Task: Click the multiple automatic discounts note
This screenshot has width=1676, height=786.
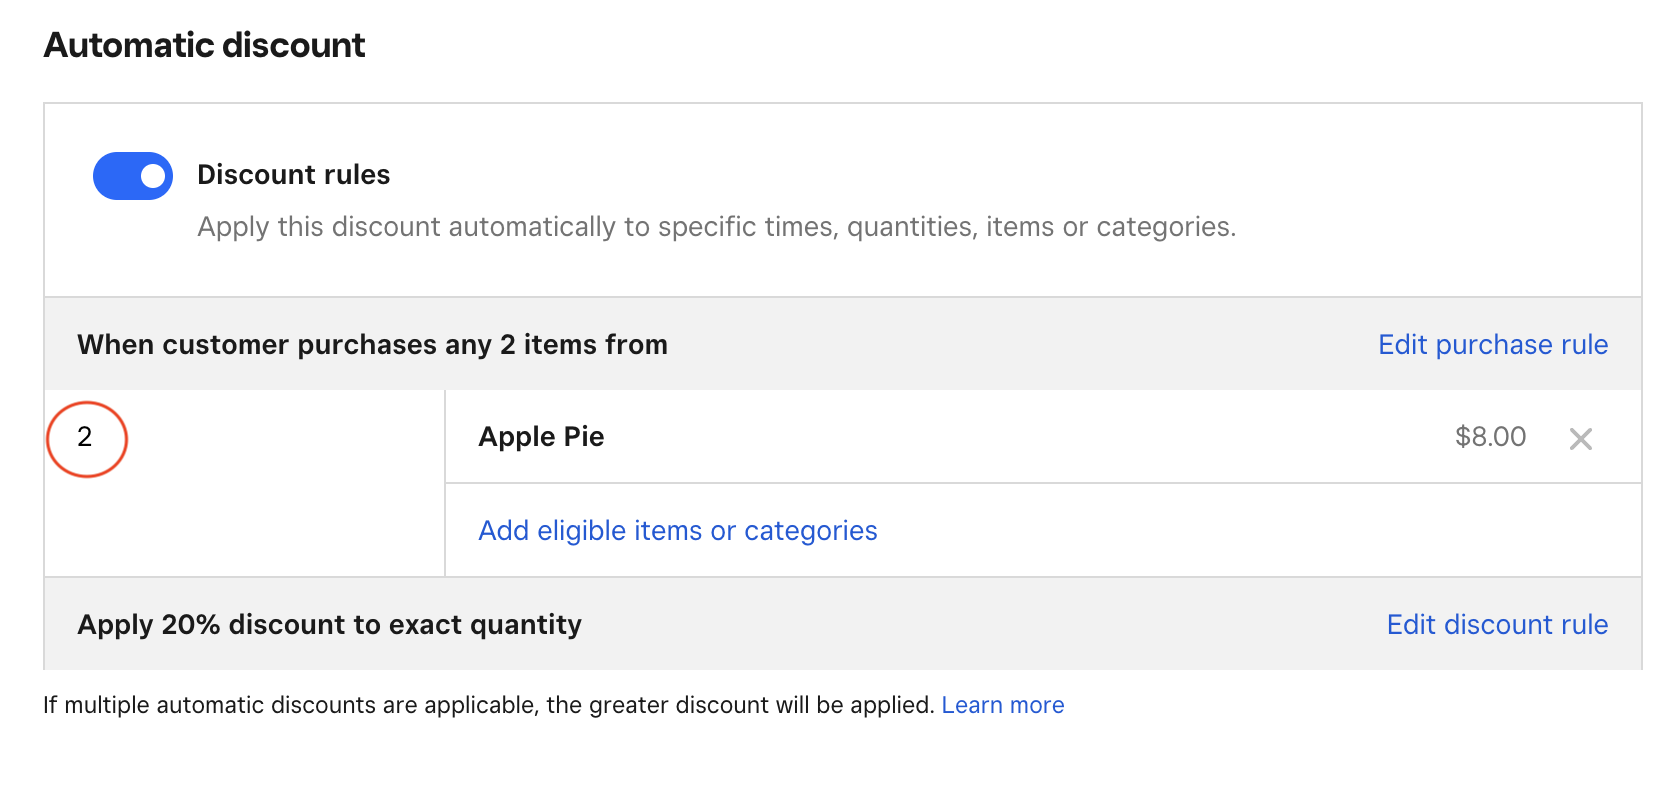Action: click(x=488, y=705)
